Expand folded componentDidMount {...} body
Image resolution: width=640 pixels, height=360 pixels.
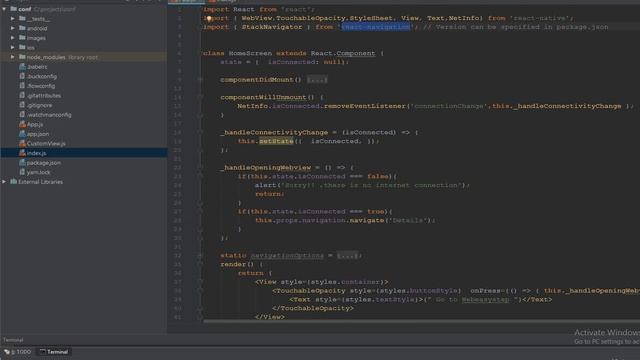(x=317, y=80)
